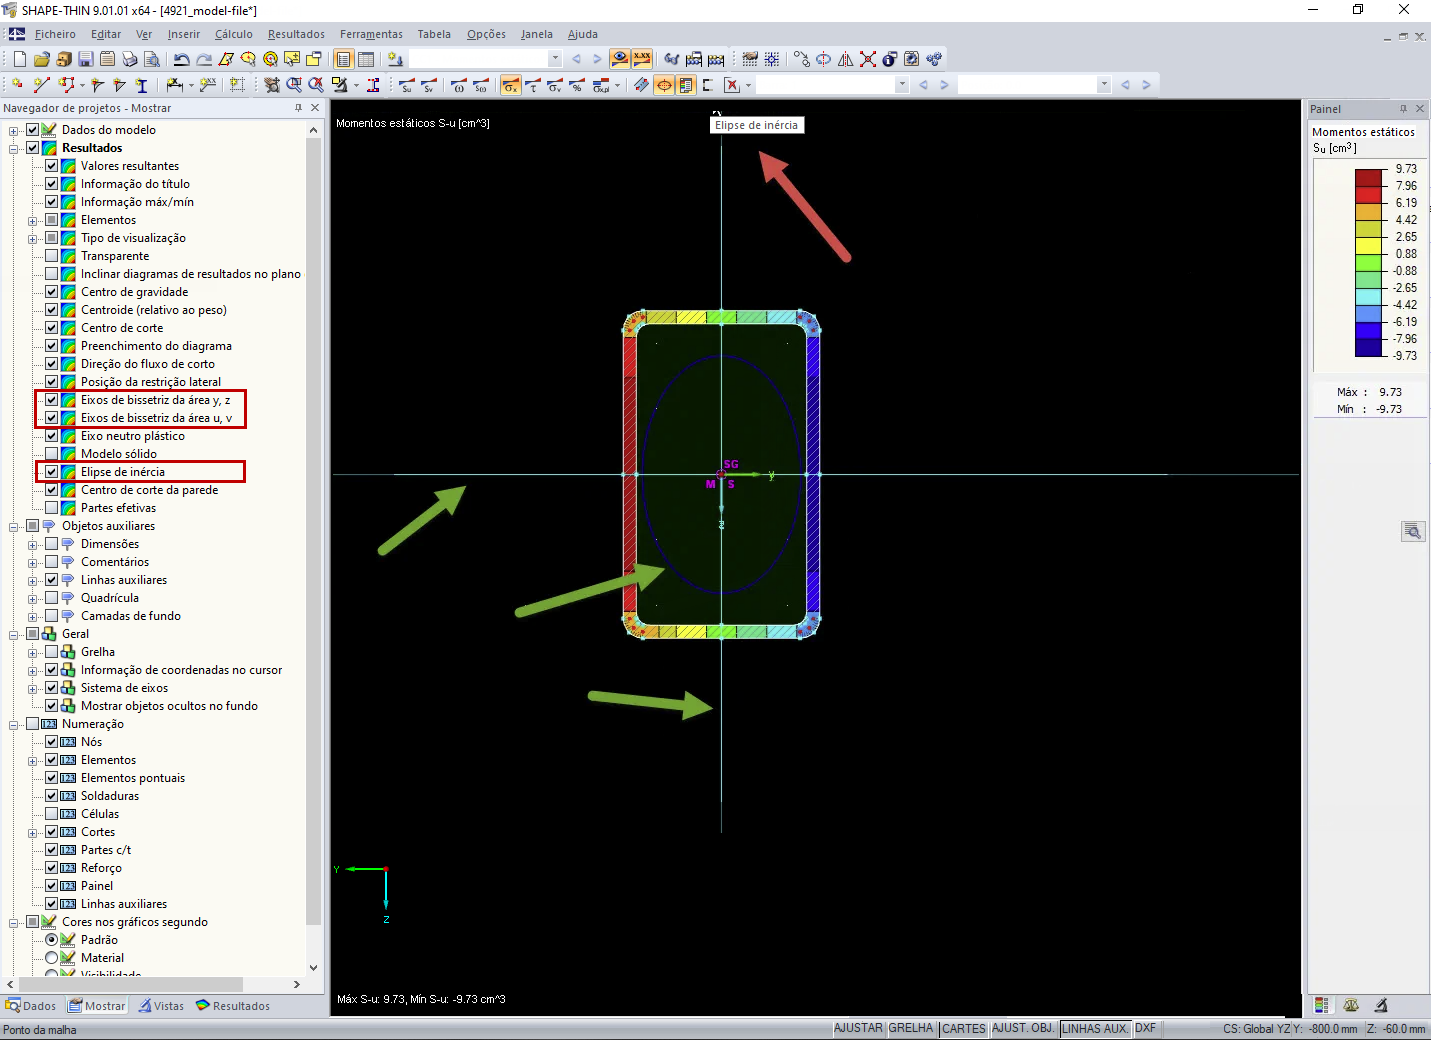Show stress ratio percent results
The image size is (1431, 1040).
tap(576, 85)
